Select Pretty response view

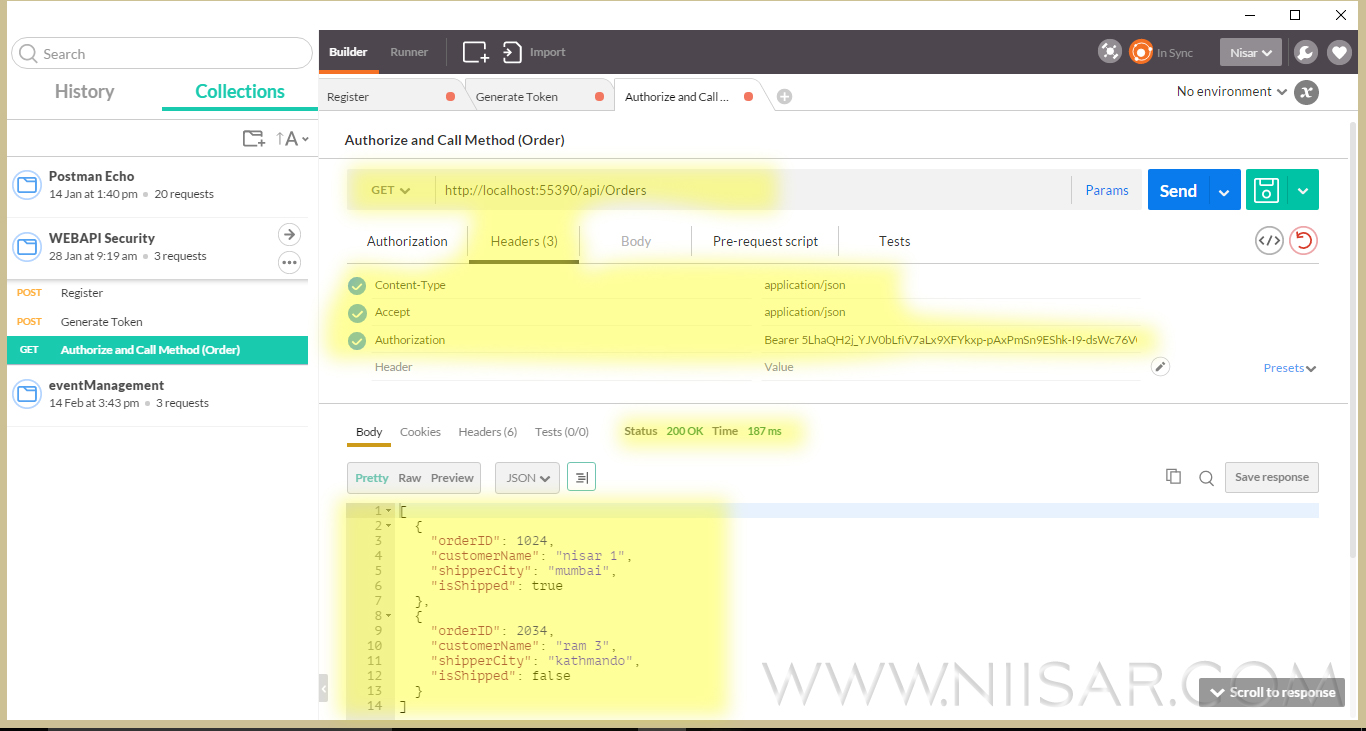click(372, 478)
